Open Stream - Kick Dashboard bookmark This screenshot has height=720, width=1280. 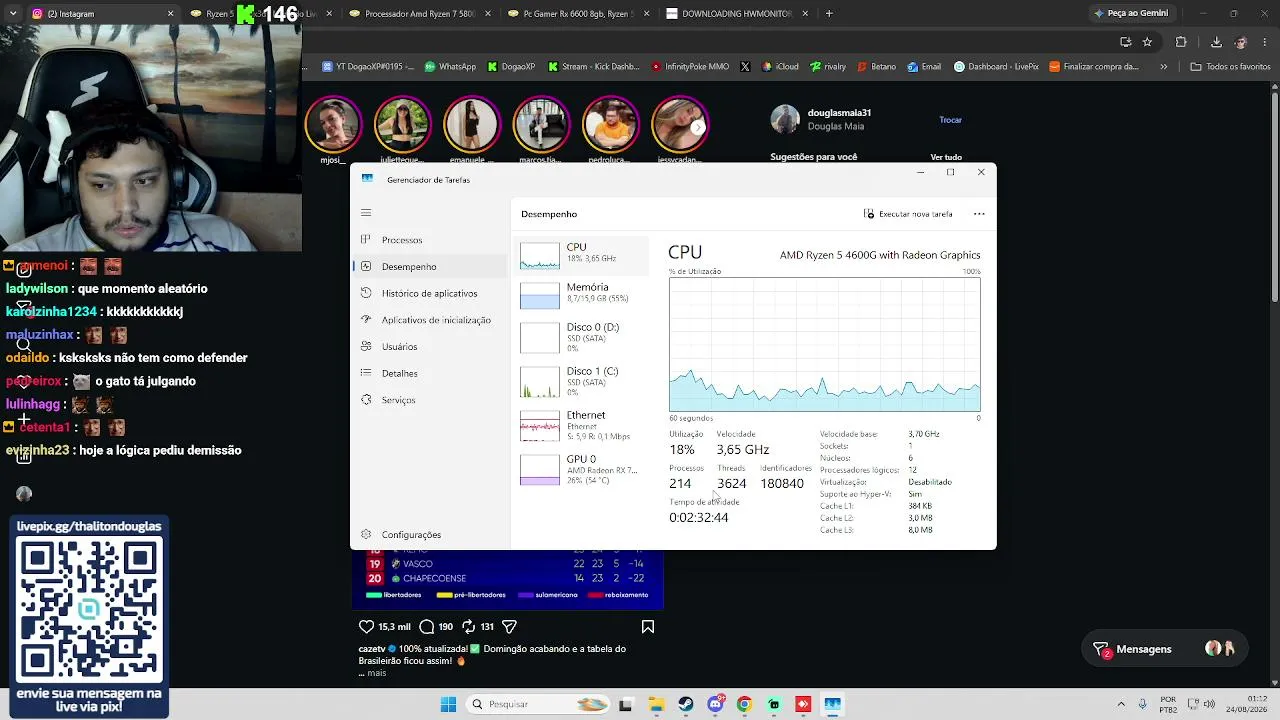[x=594, y=67]
